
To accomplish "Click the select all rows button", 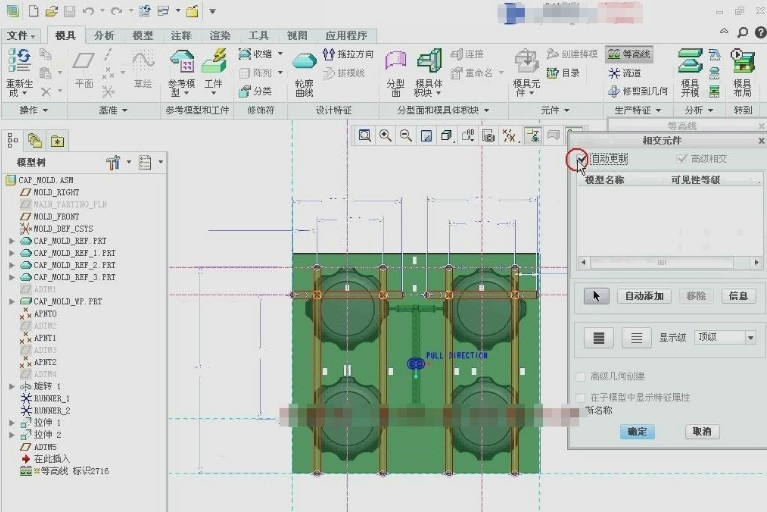I will (599, 337).
